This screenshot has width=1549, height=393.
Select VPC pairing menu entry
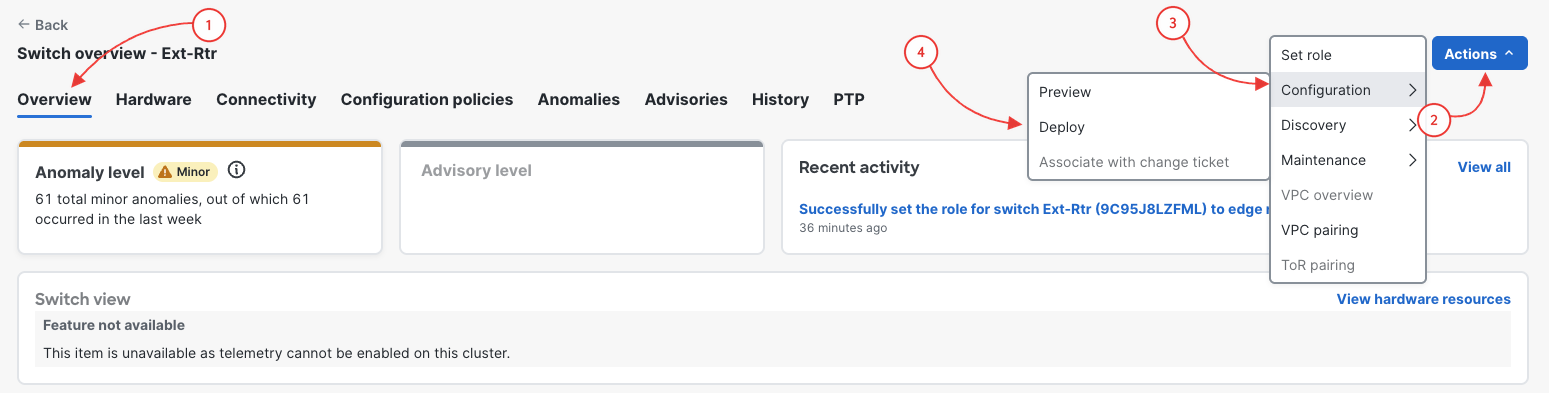pos(1347,230)
